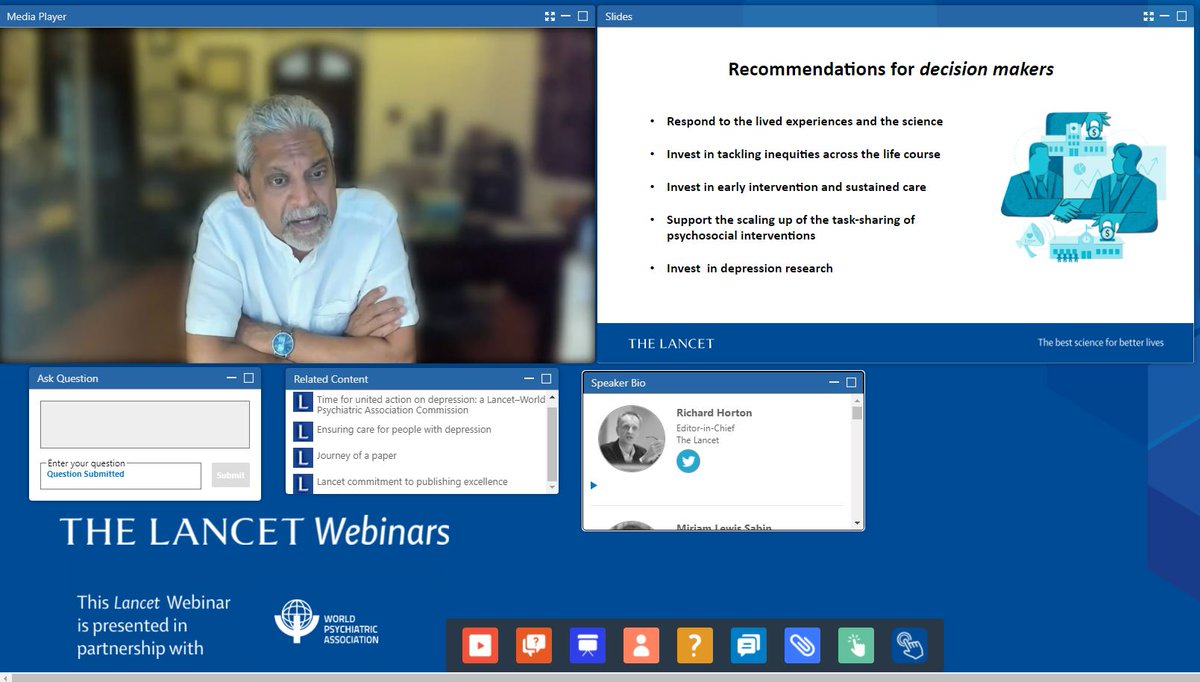
Task: Open the Media Player widget from the dock
Action: [480, 645]
